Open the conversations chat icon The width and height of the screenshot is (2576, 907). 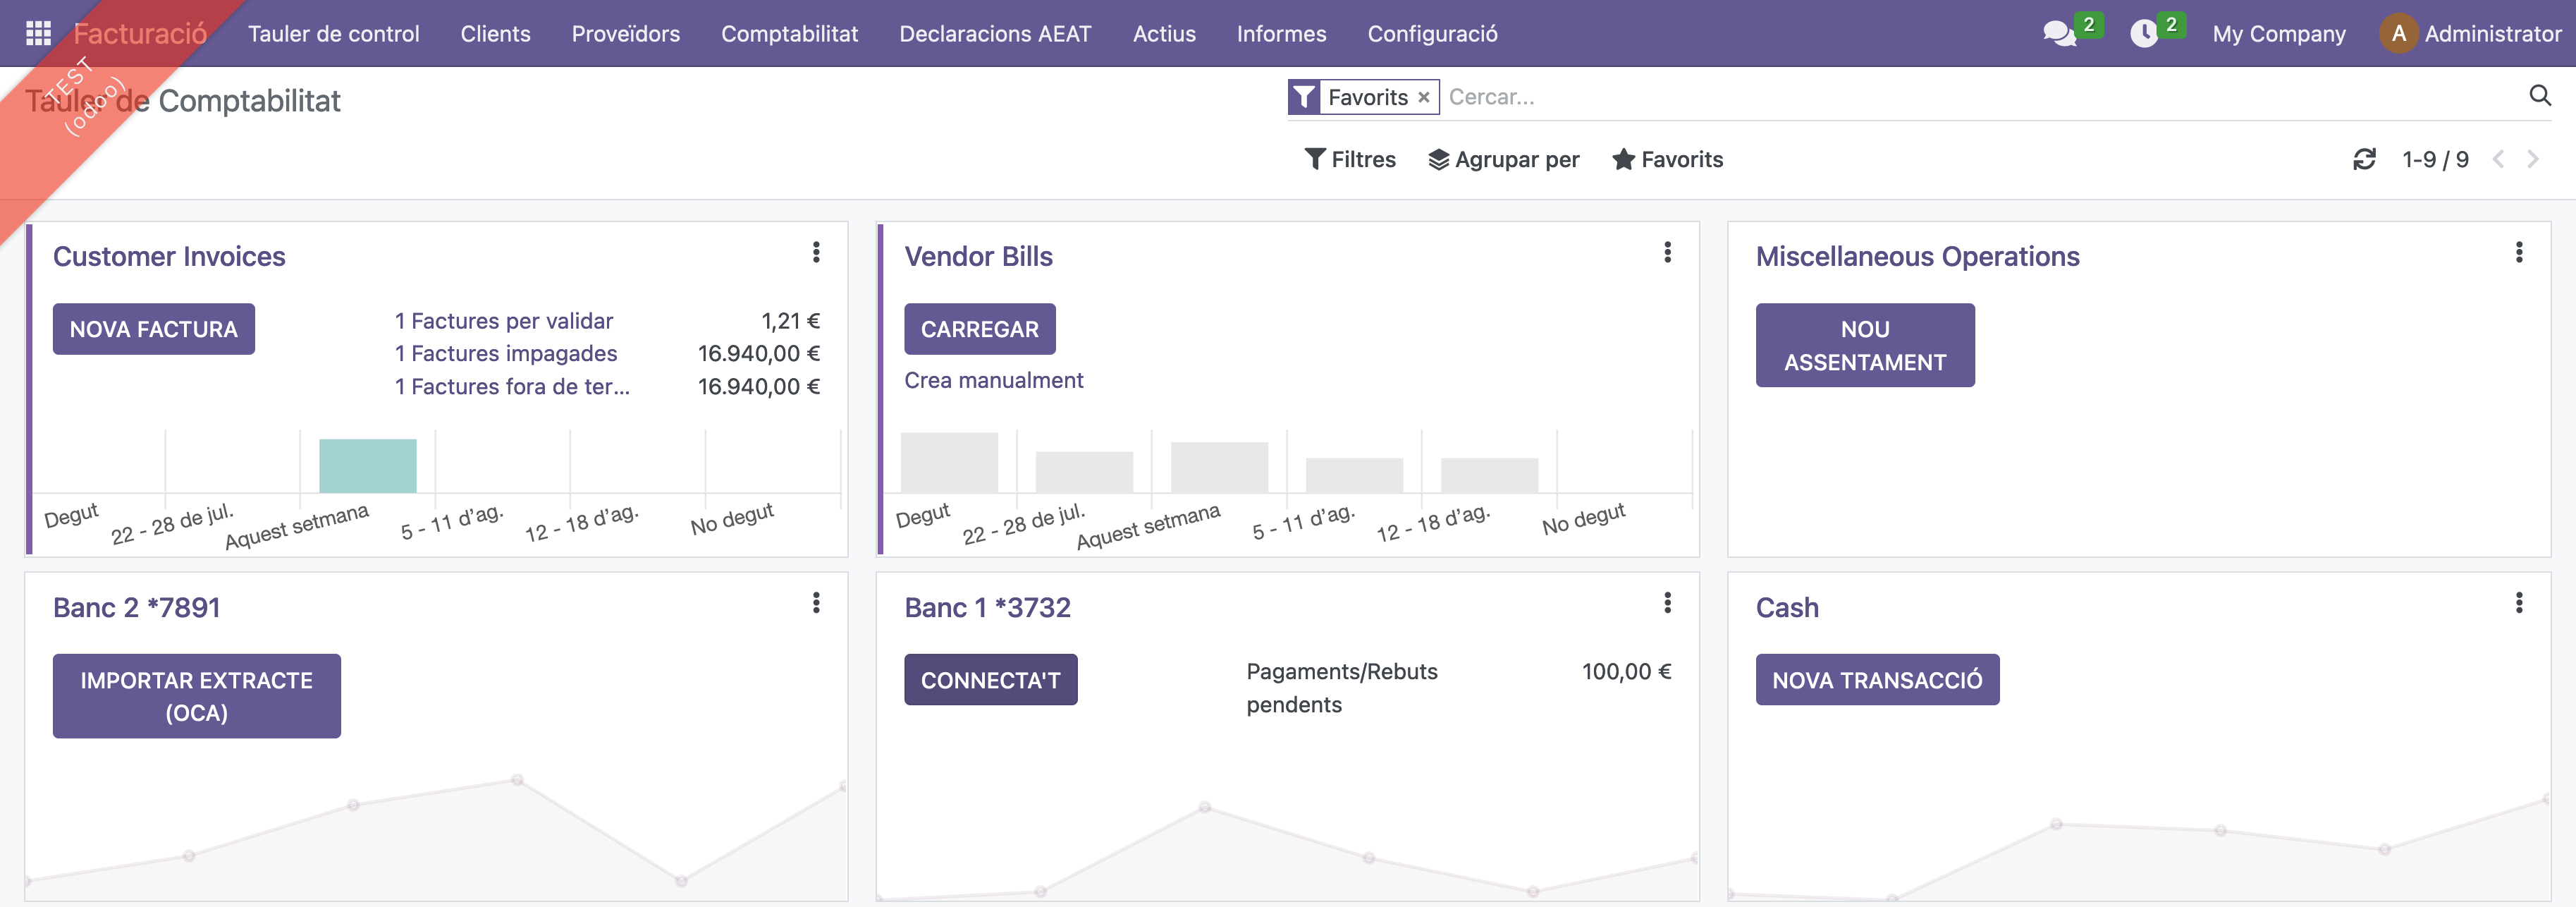point(2059,34)
